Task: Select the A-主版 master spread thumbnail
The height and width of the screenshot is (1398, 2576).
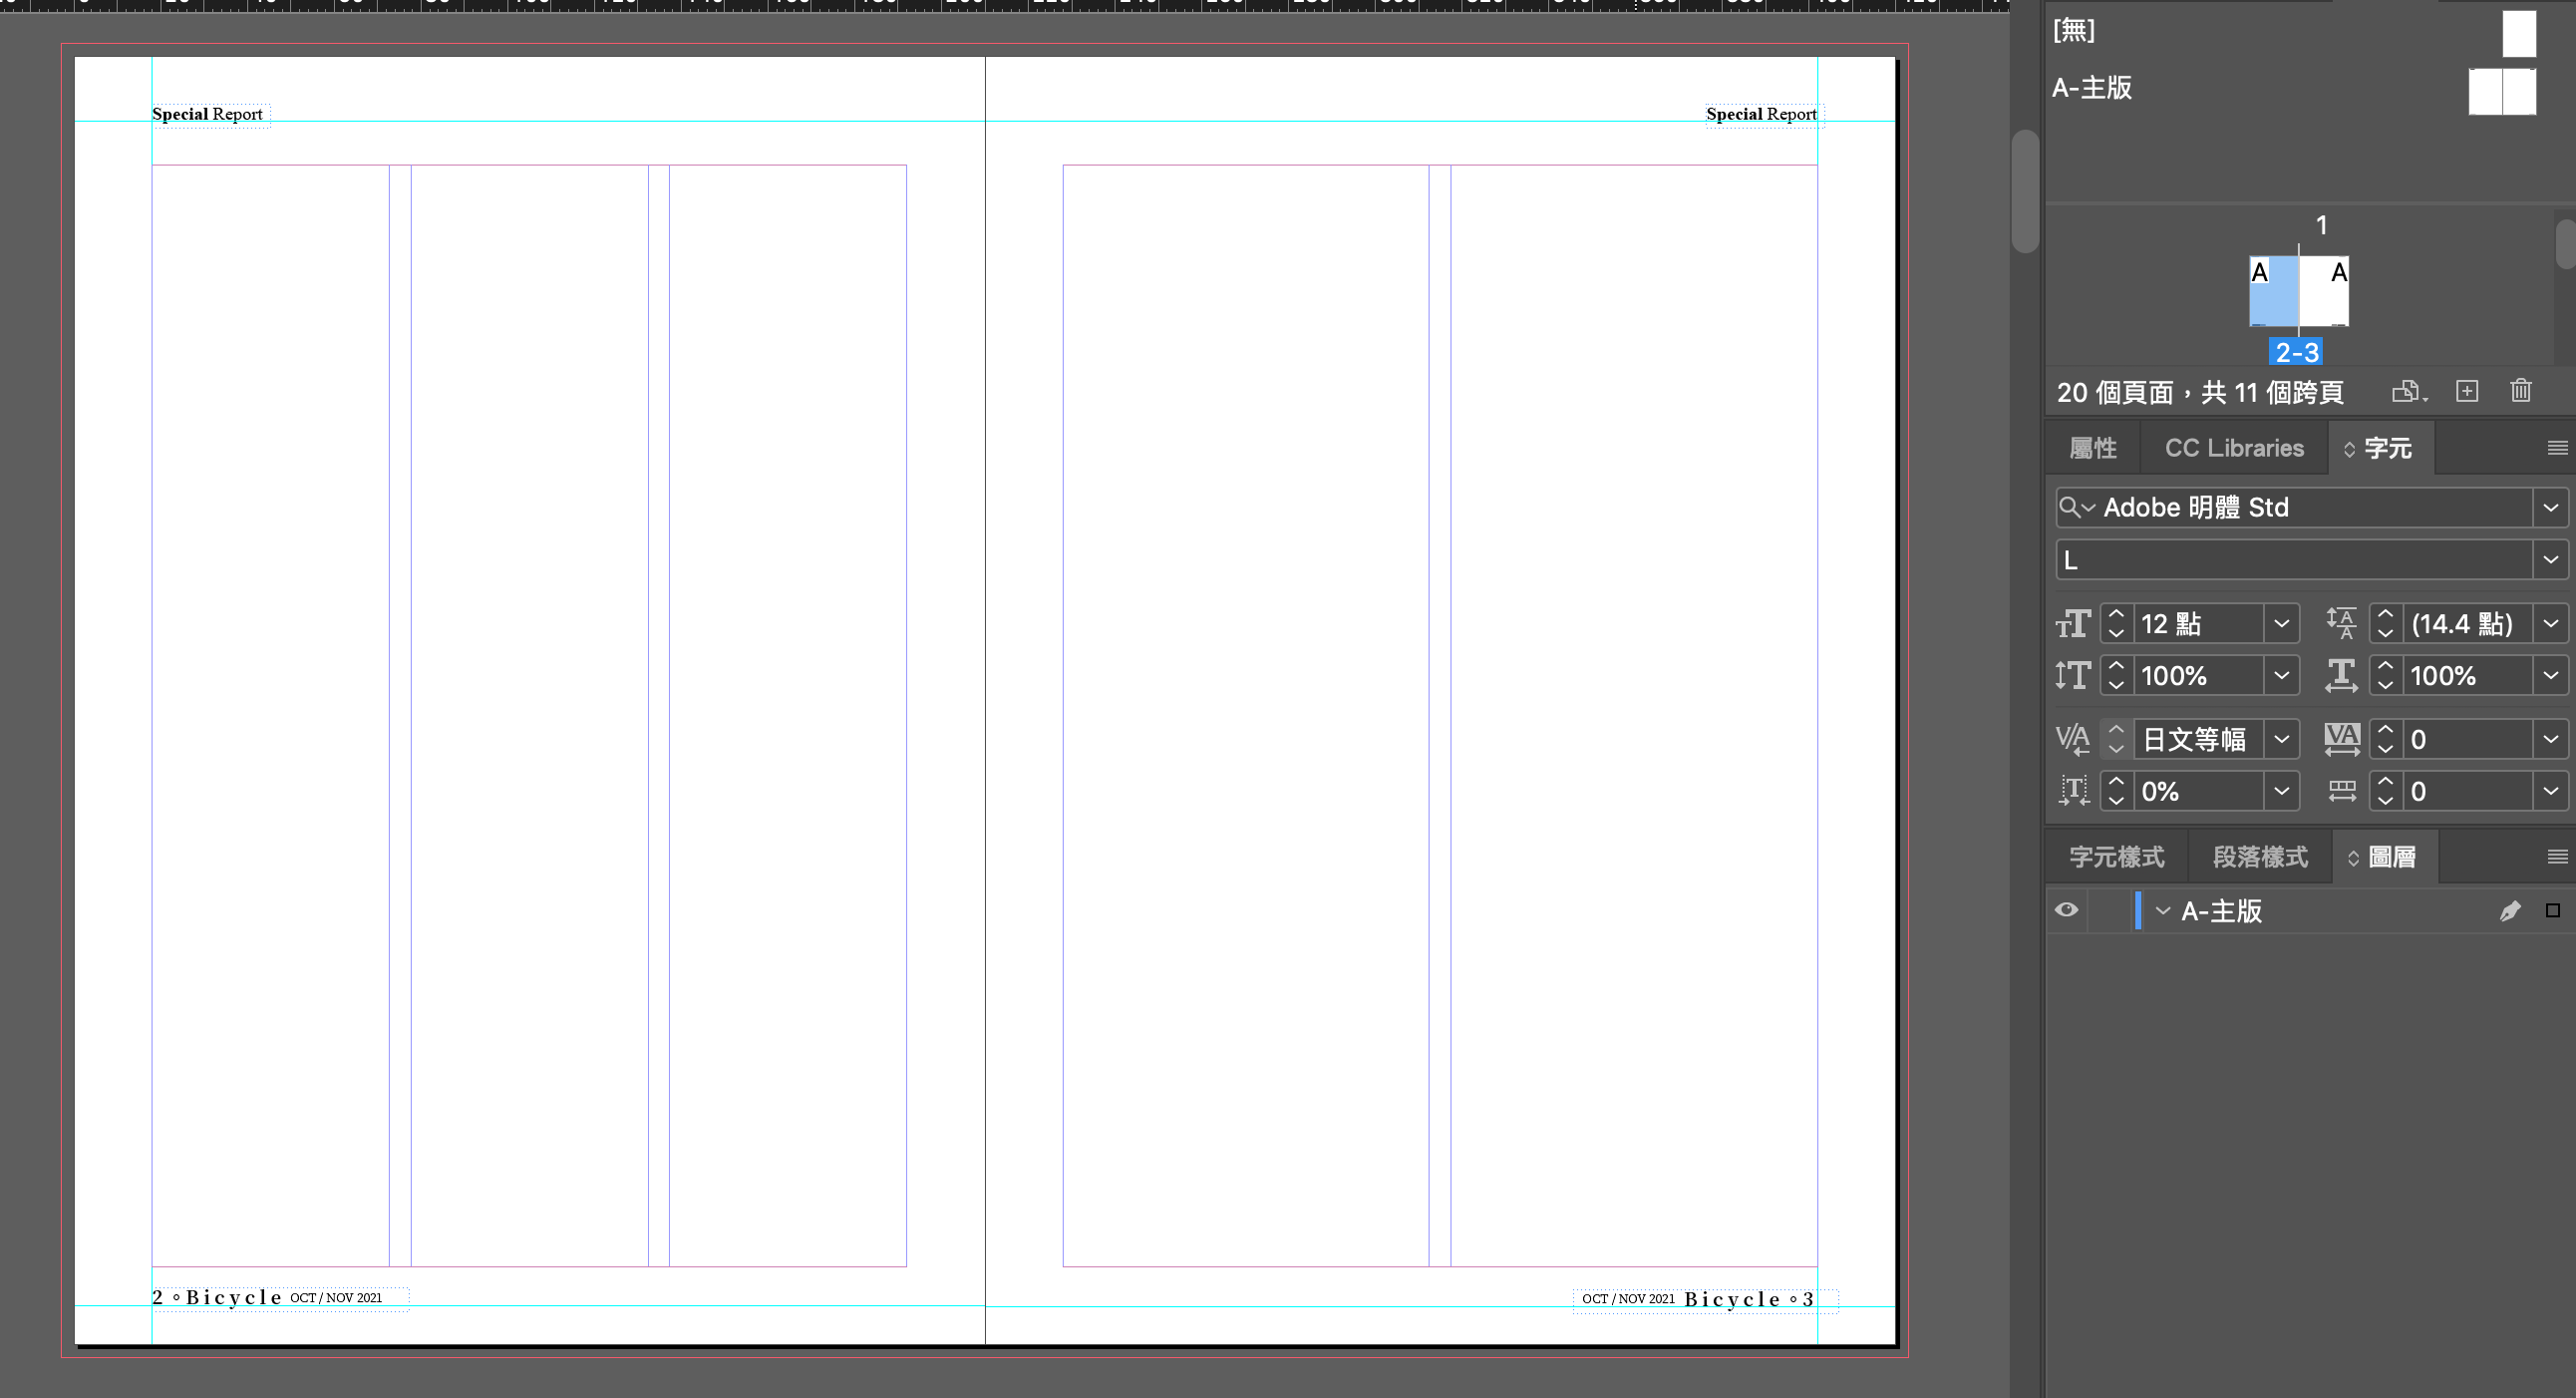Action: (x=2501, y=92)
